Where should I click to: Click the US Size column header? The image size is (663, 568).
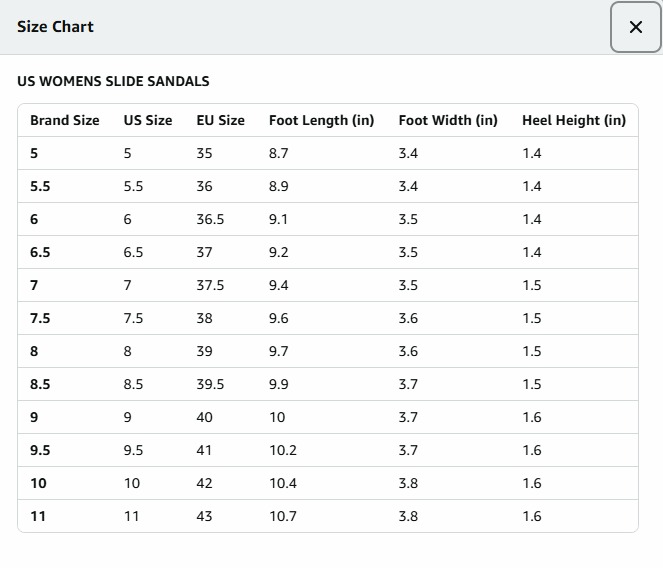(148, 120)
